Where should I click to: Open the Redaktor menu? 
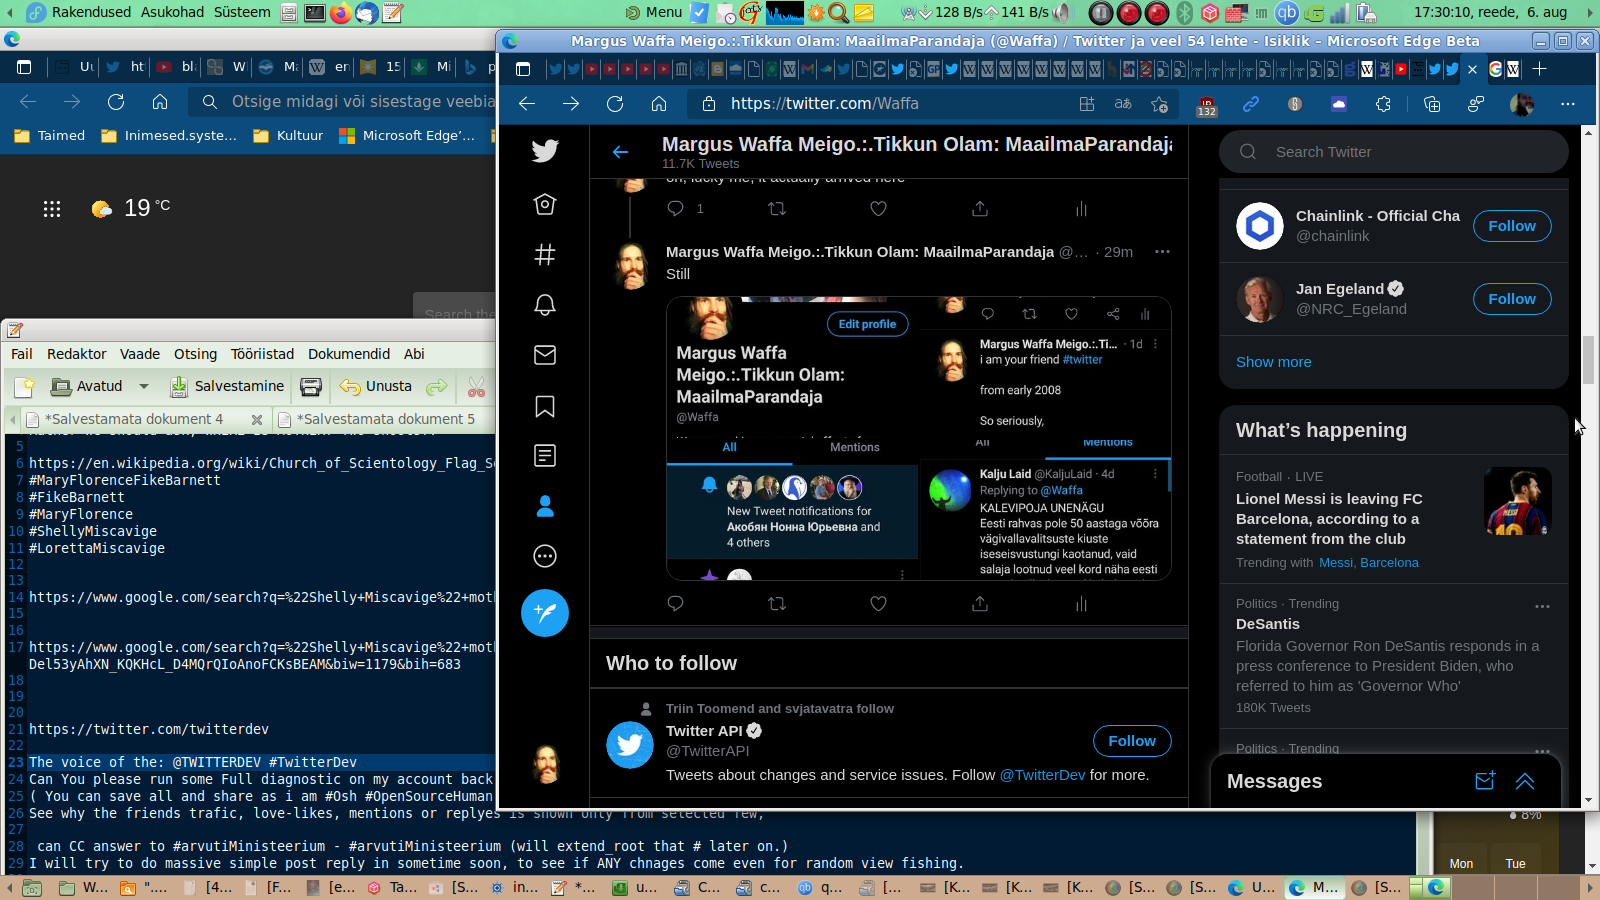pyautogui.click(x=77, y=354)
